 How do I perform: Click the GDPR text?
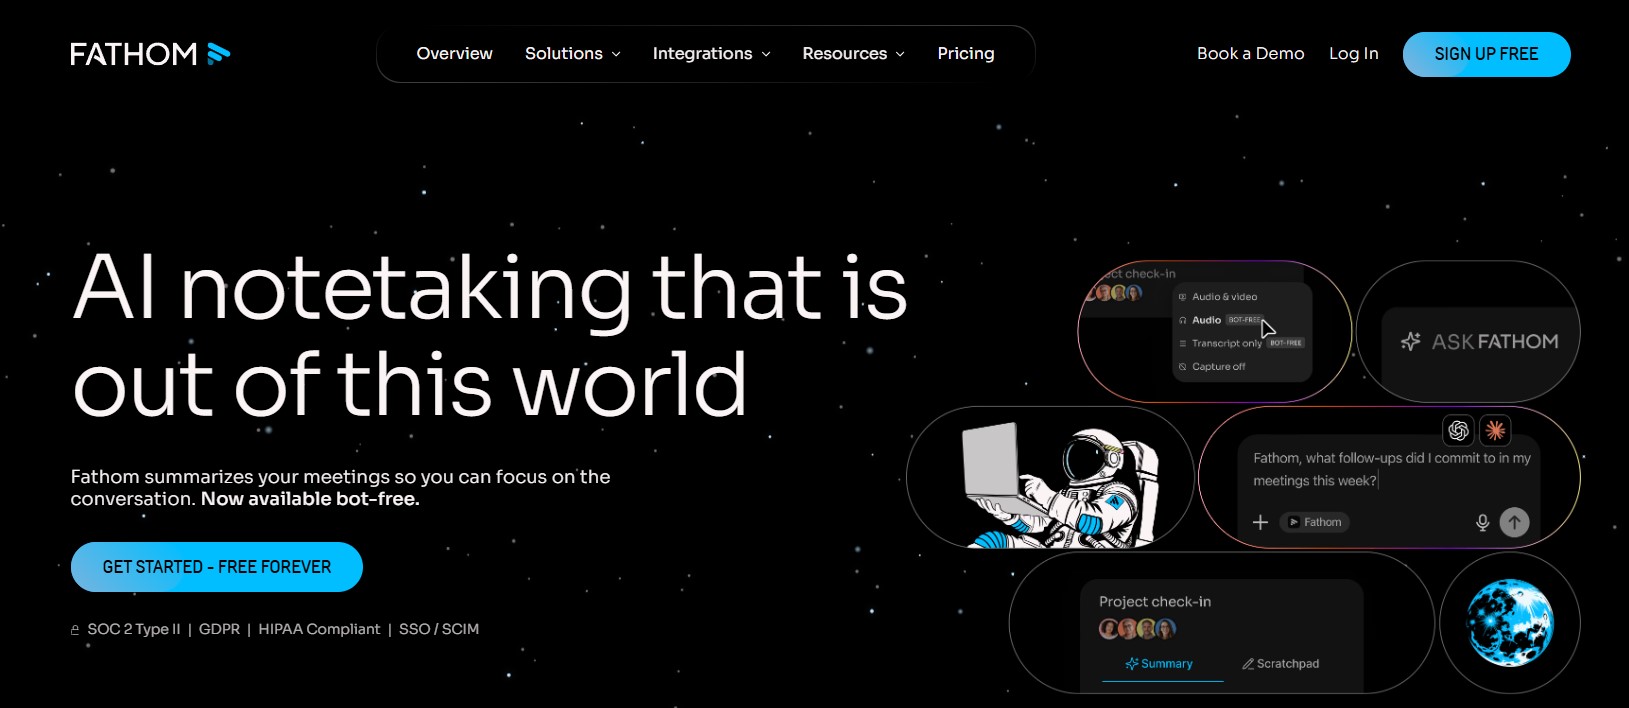click(x=219, y=629)
